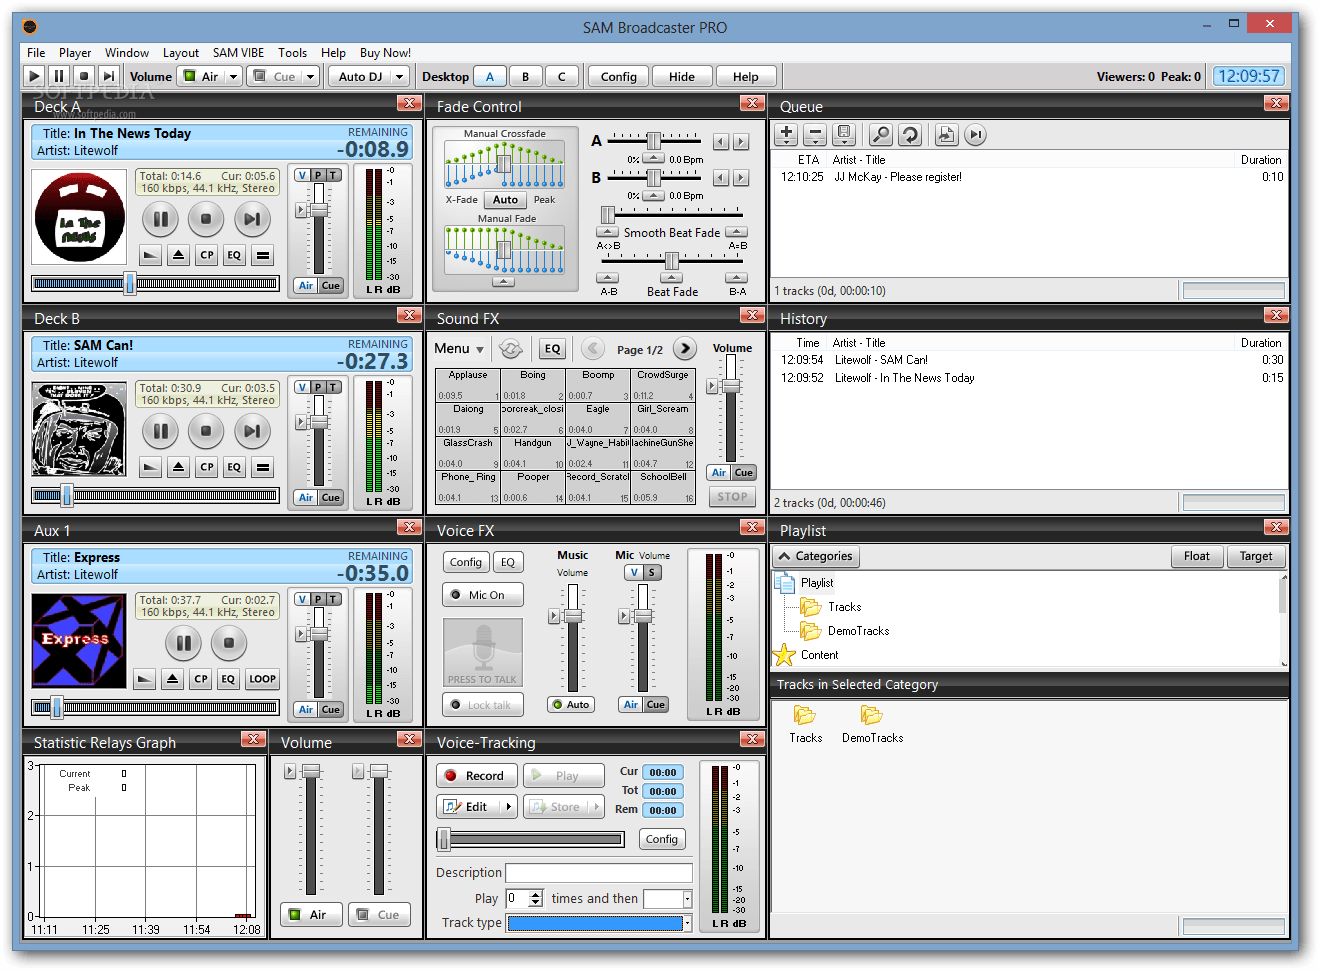Open the Auto DJ dropdown arrow
Image resolution: width=1319 pixels, height=971 pixels.
[x=399, y=76]
